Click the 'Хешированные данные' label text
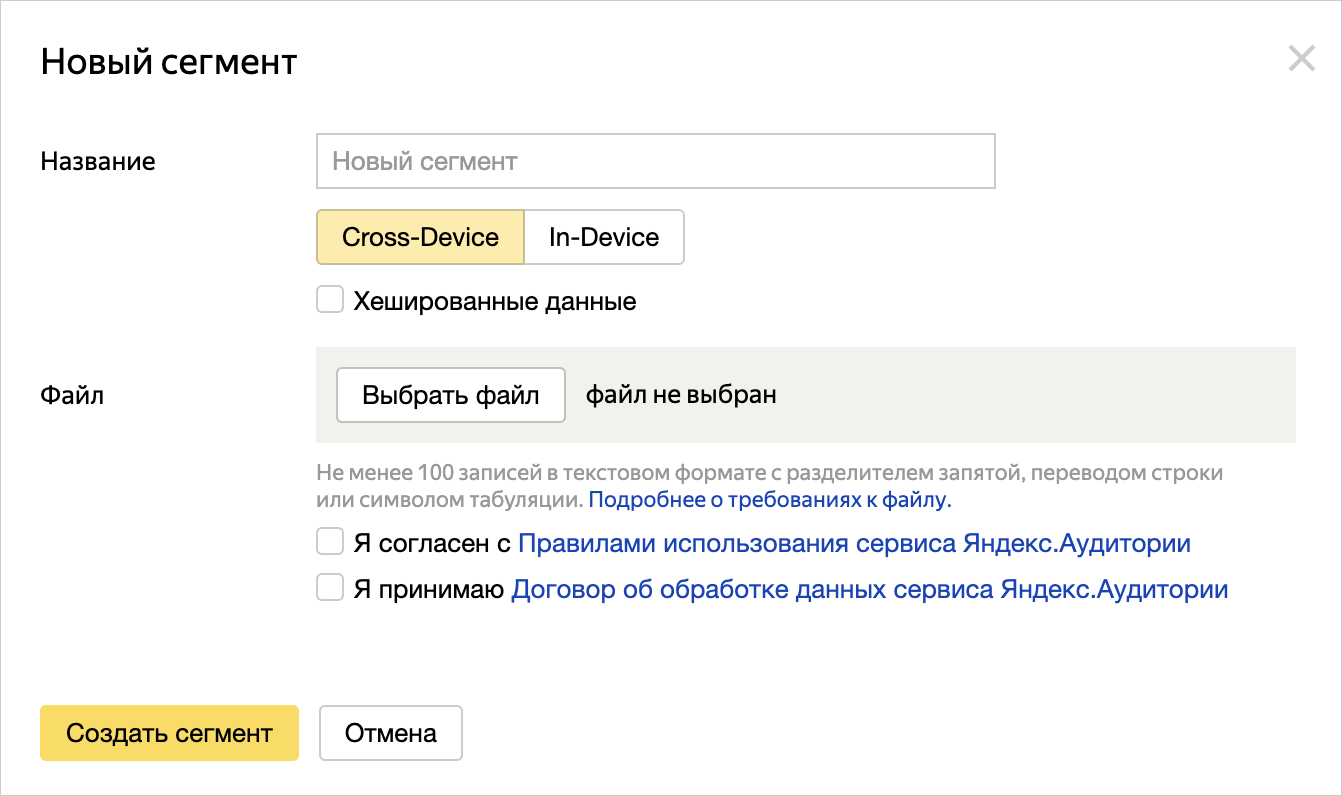Screen dimensions: 1342x796 click(x=495, y=301)
